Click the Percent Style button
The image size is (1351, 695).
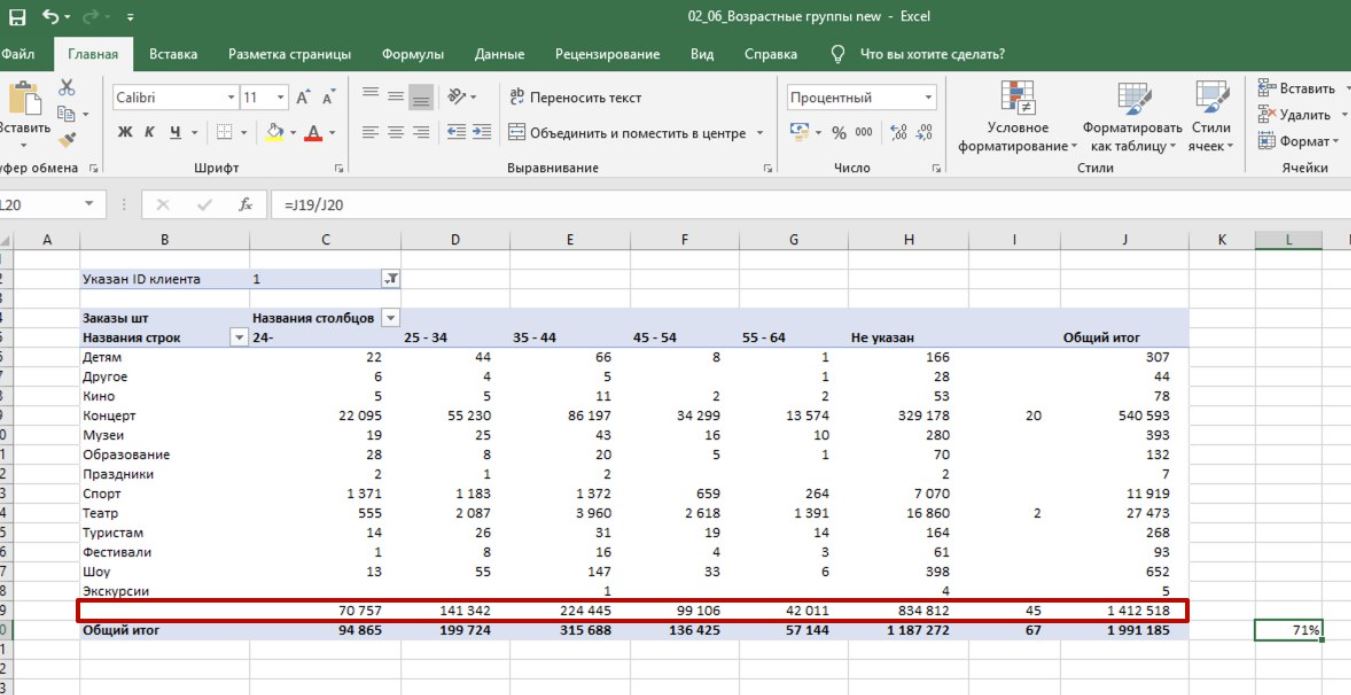tap(840, 133)
